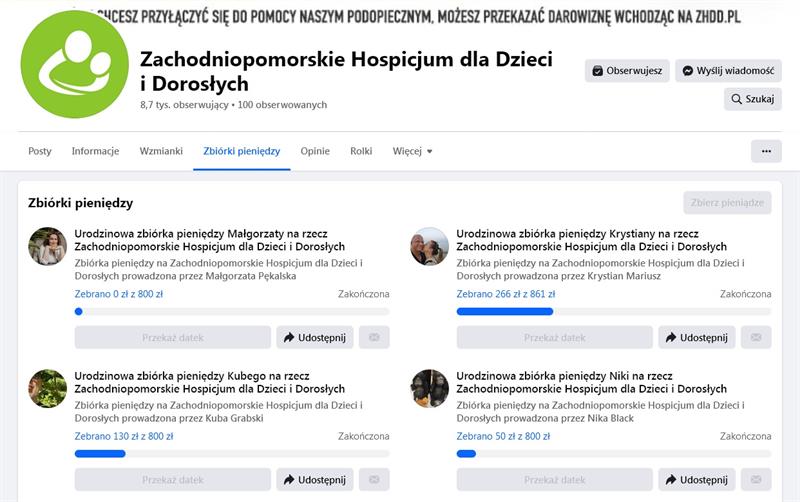800x502 pixels.
Task: Click envelope icon in Kuba's fundraiser
Action: tap(374, 480)
